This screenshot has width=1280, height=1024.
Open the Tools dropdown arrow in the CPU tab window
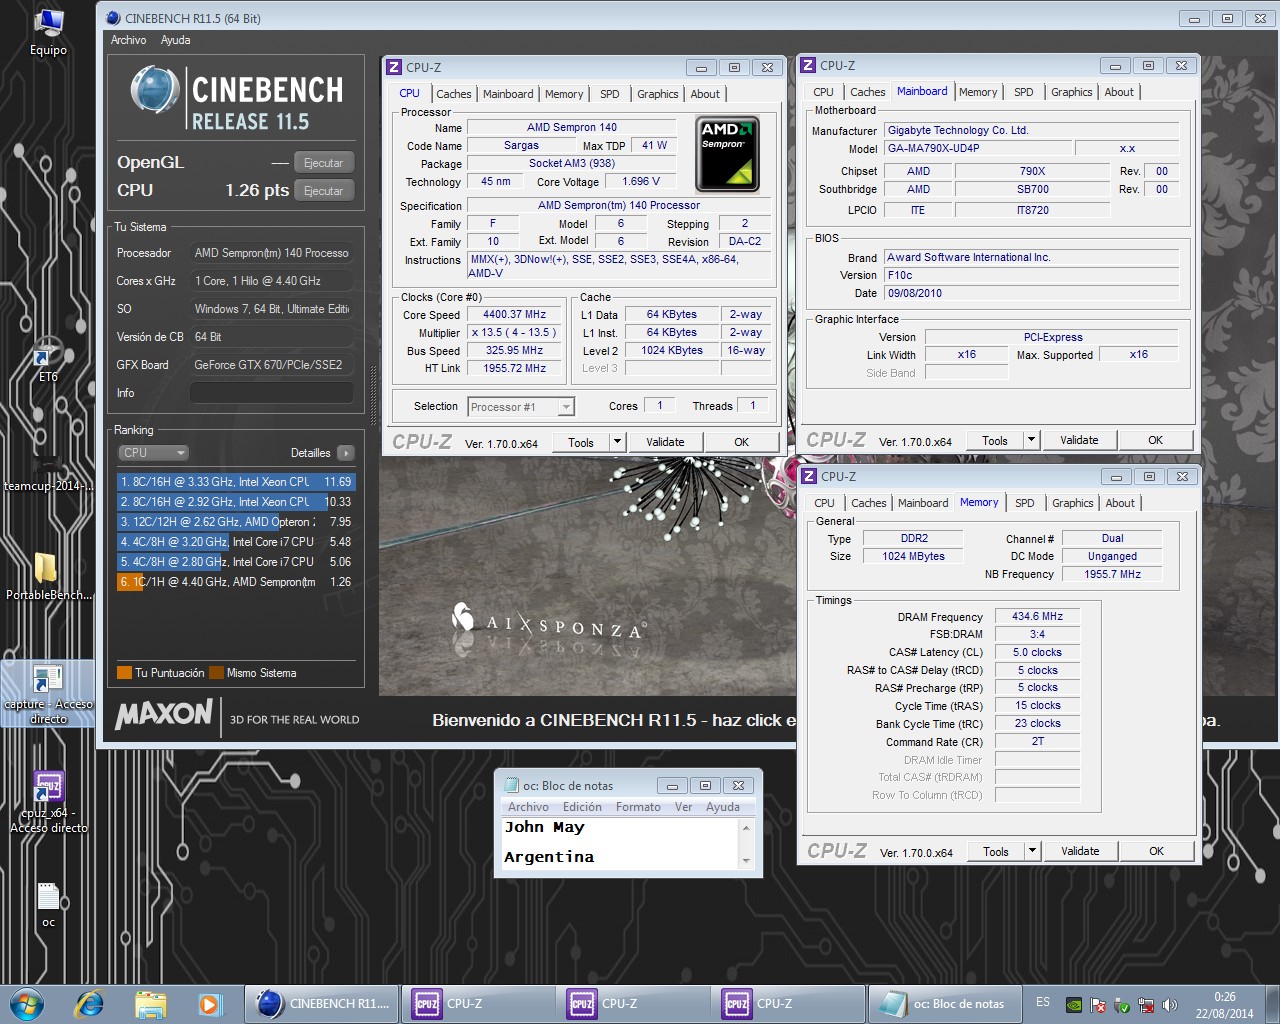point(617,442)
